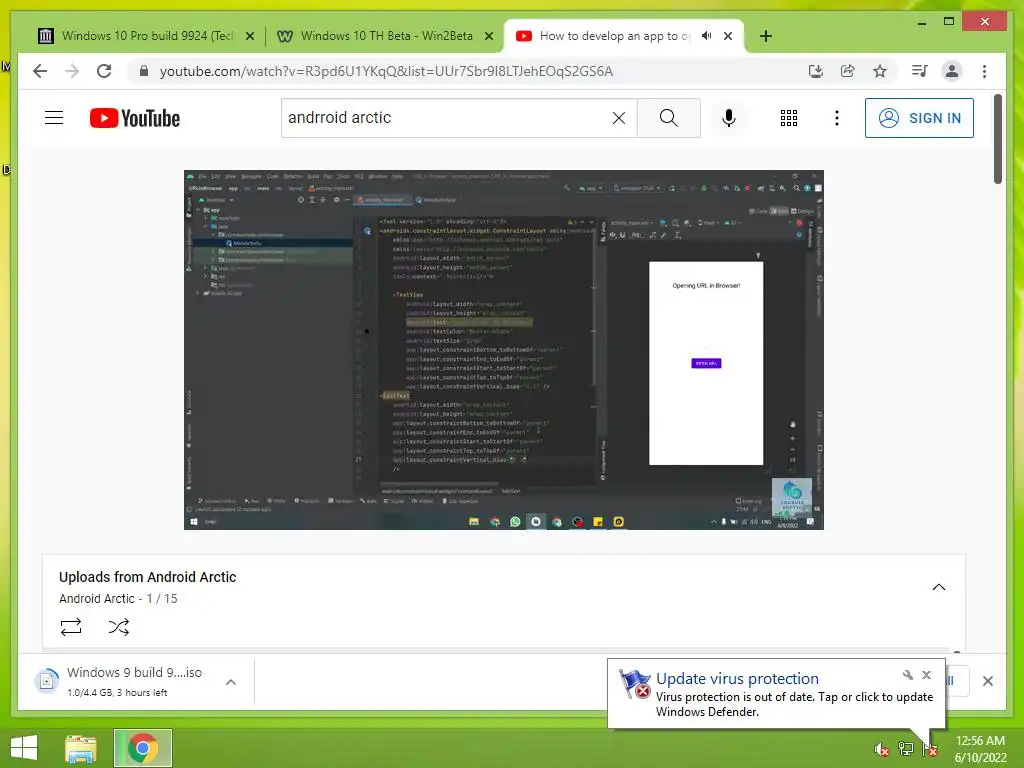Open the taskbar clock showing 12:56 AM
The image size is (1024, 768).
[980, 749]
